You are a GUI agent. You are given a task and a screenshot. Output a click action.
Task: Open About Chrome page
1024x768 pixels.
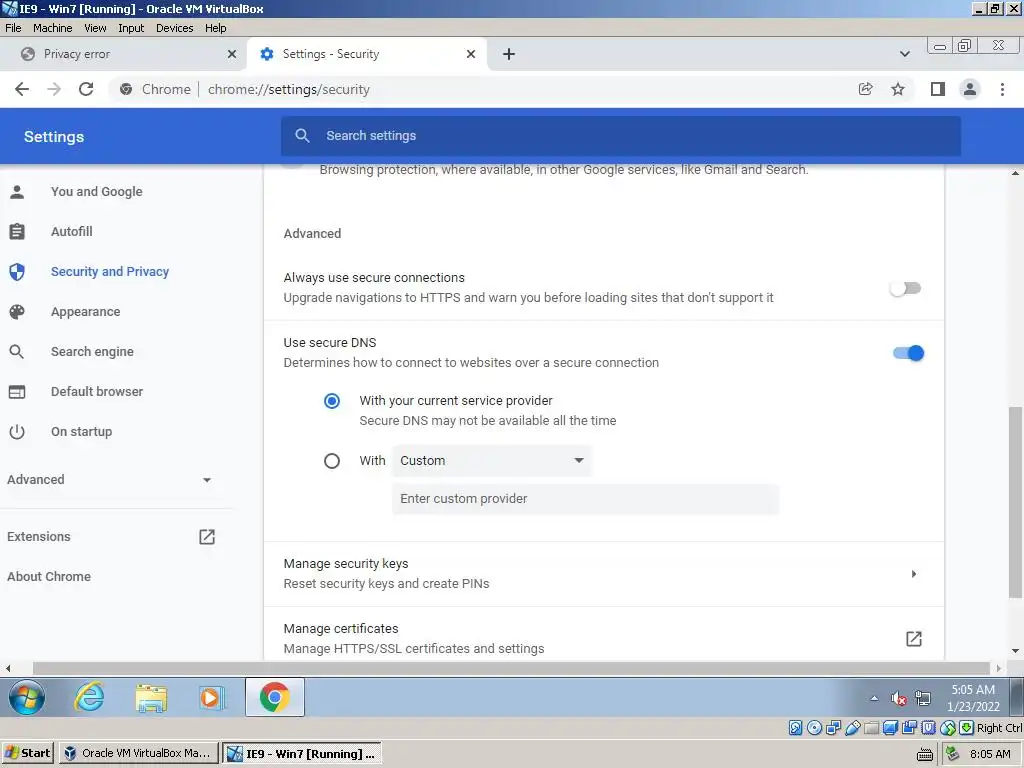tap(49, 577)
